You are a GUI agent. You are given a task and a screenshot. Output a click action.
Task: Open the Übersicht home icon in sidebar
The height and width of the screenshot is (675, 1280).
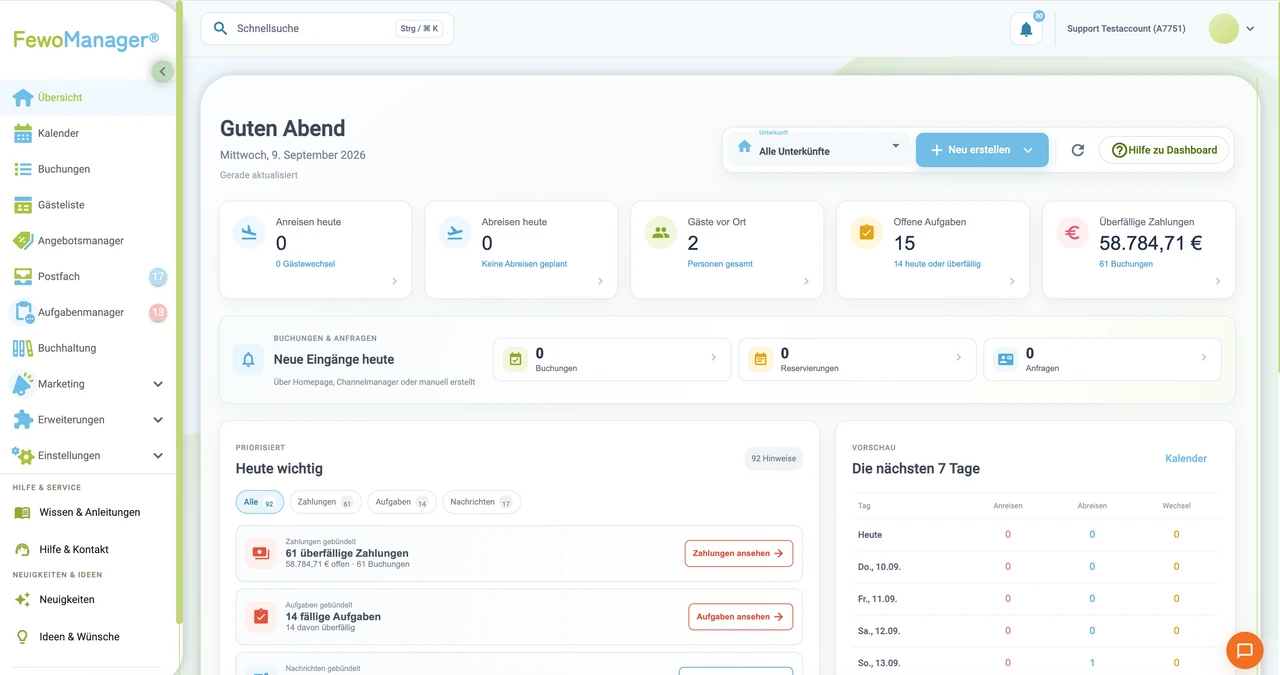(22, 97)
